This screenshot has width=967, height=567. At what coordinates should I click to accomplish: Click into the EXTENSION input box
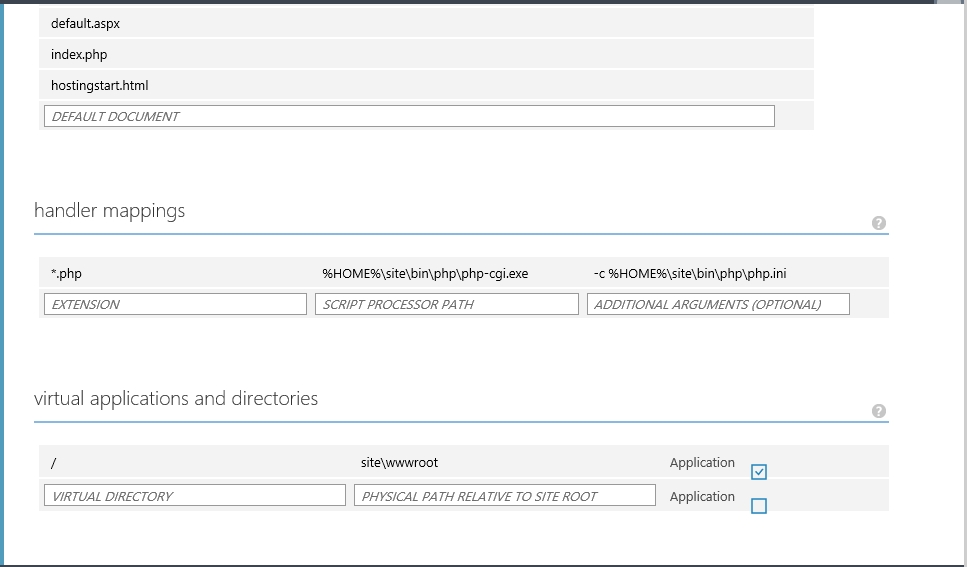click(175, 304)
